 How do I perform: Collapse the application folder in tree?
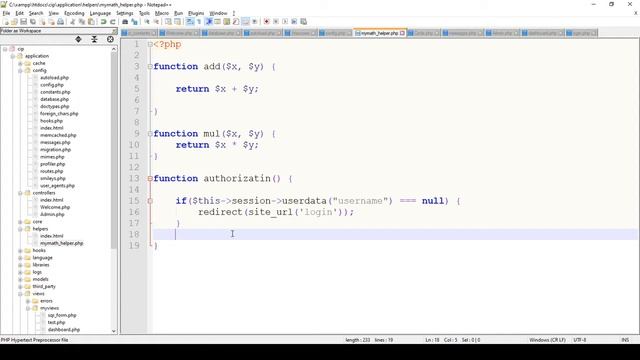pos(13,56)
